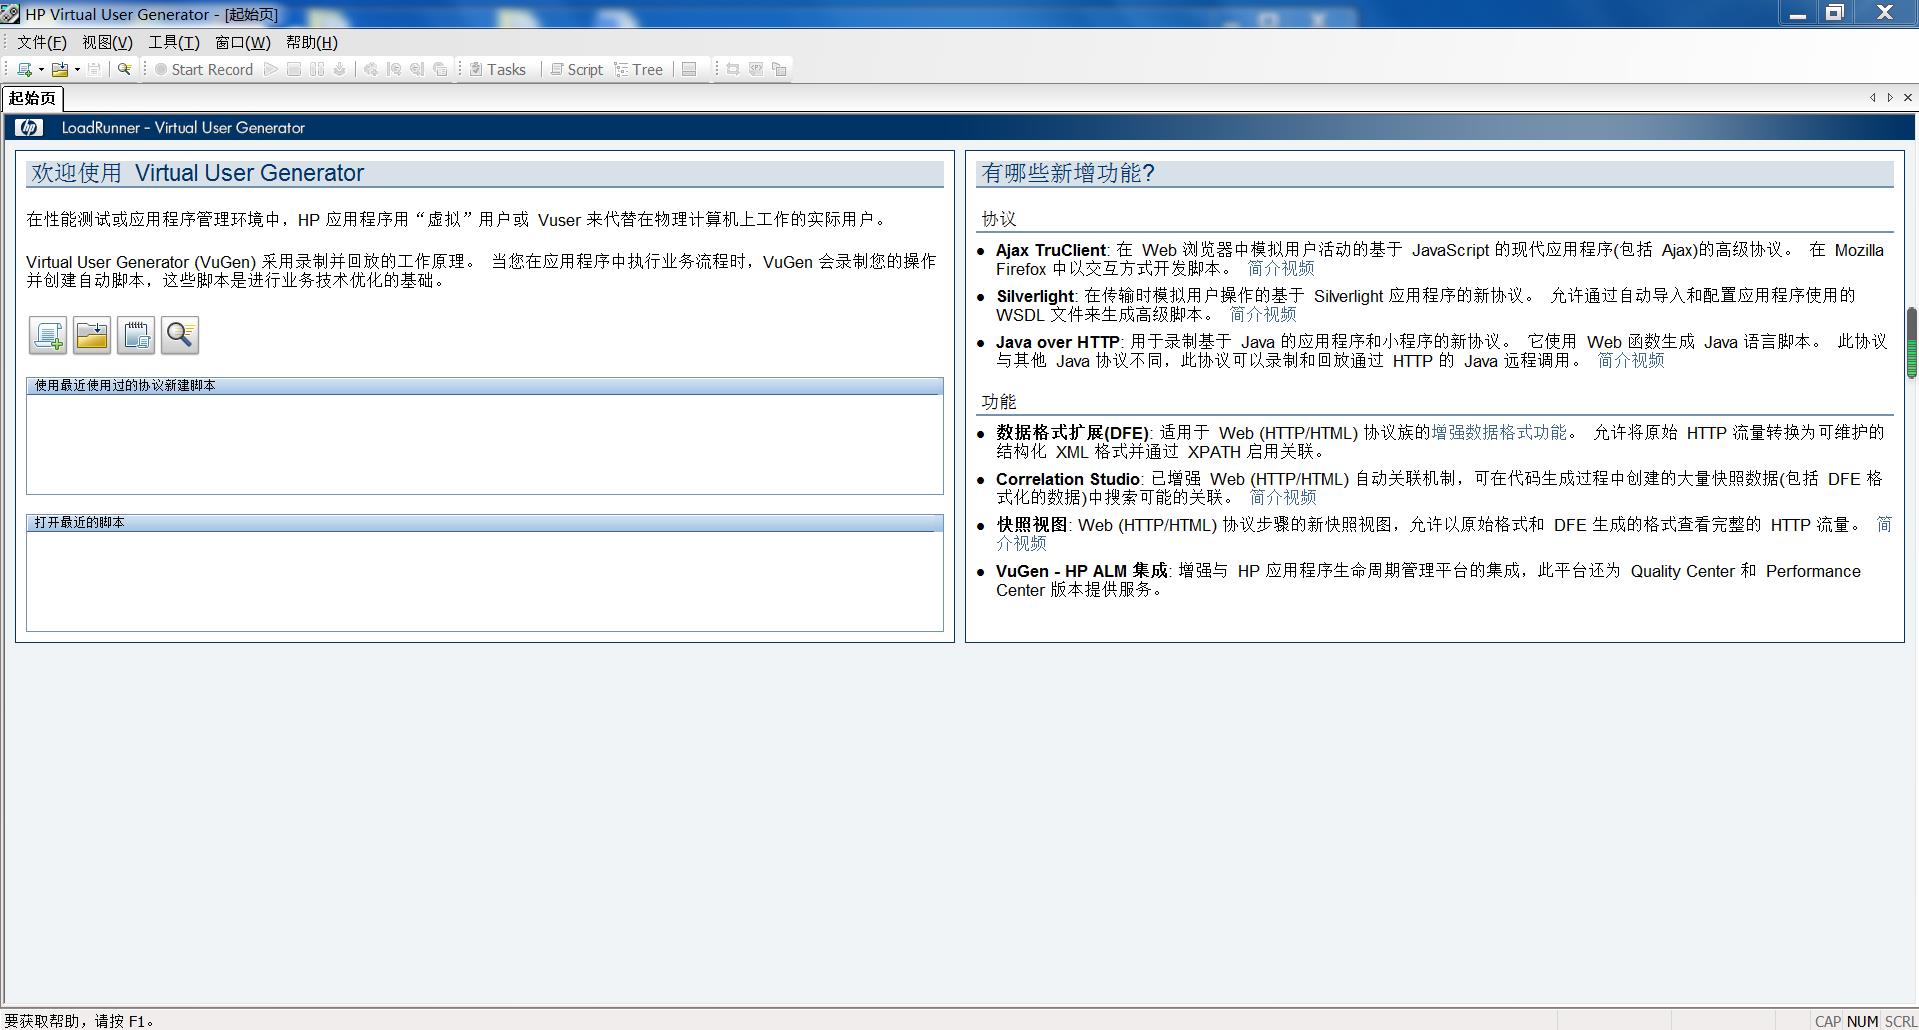The image size is (1919, 1030).
Task: Open the 视图(V) menu
Action: [107, 42]
